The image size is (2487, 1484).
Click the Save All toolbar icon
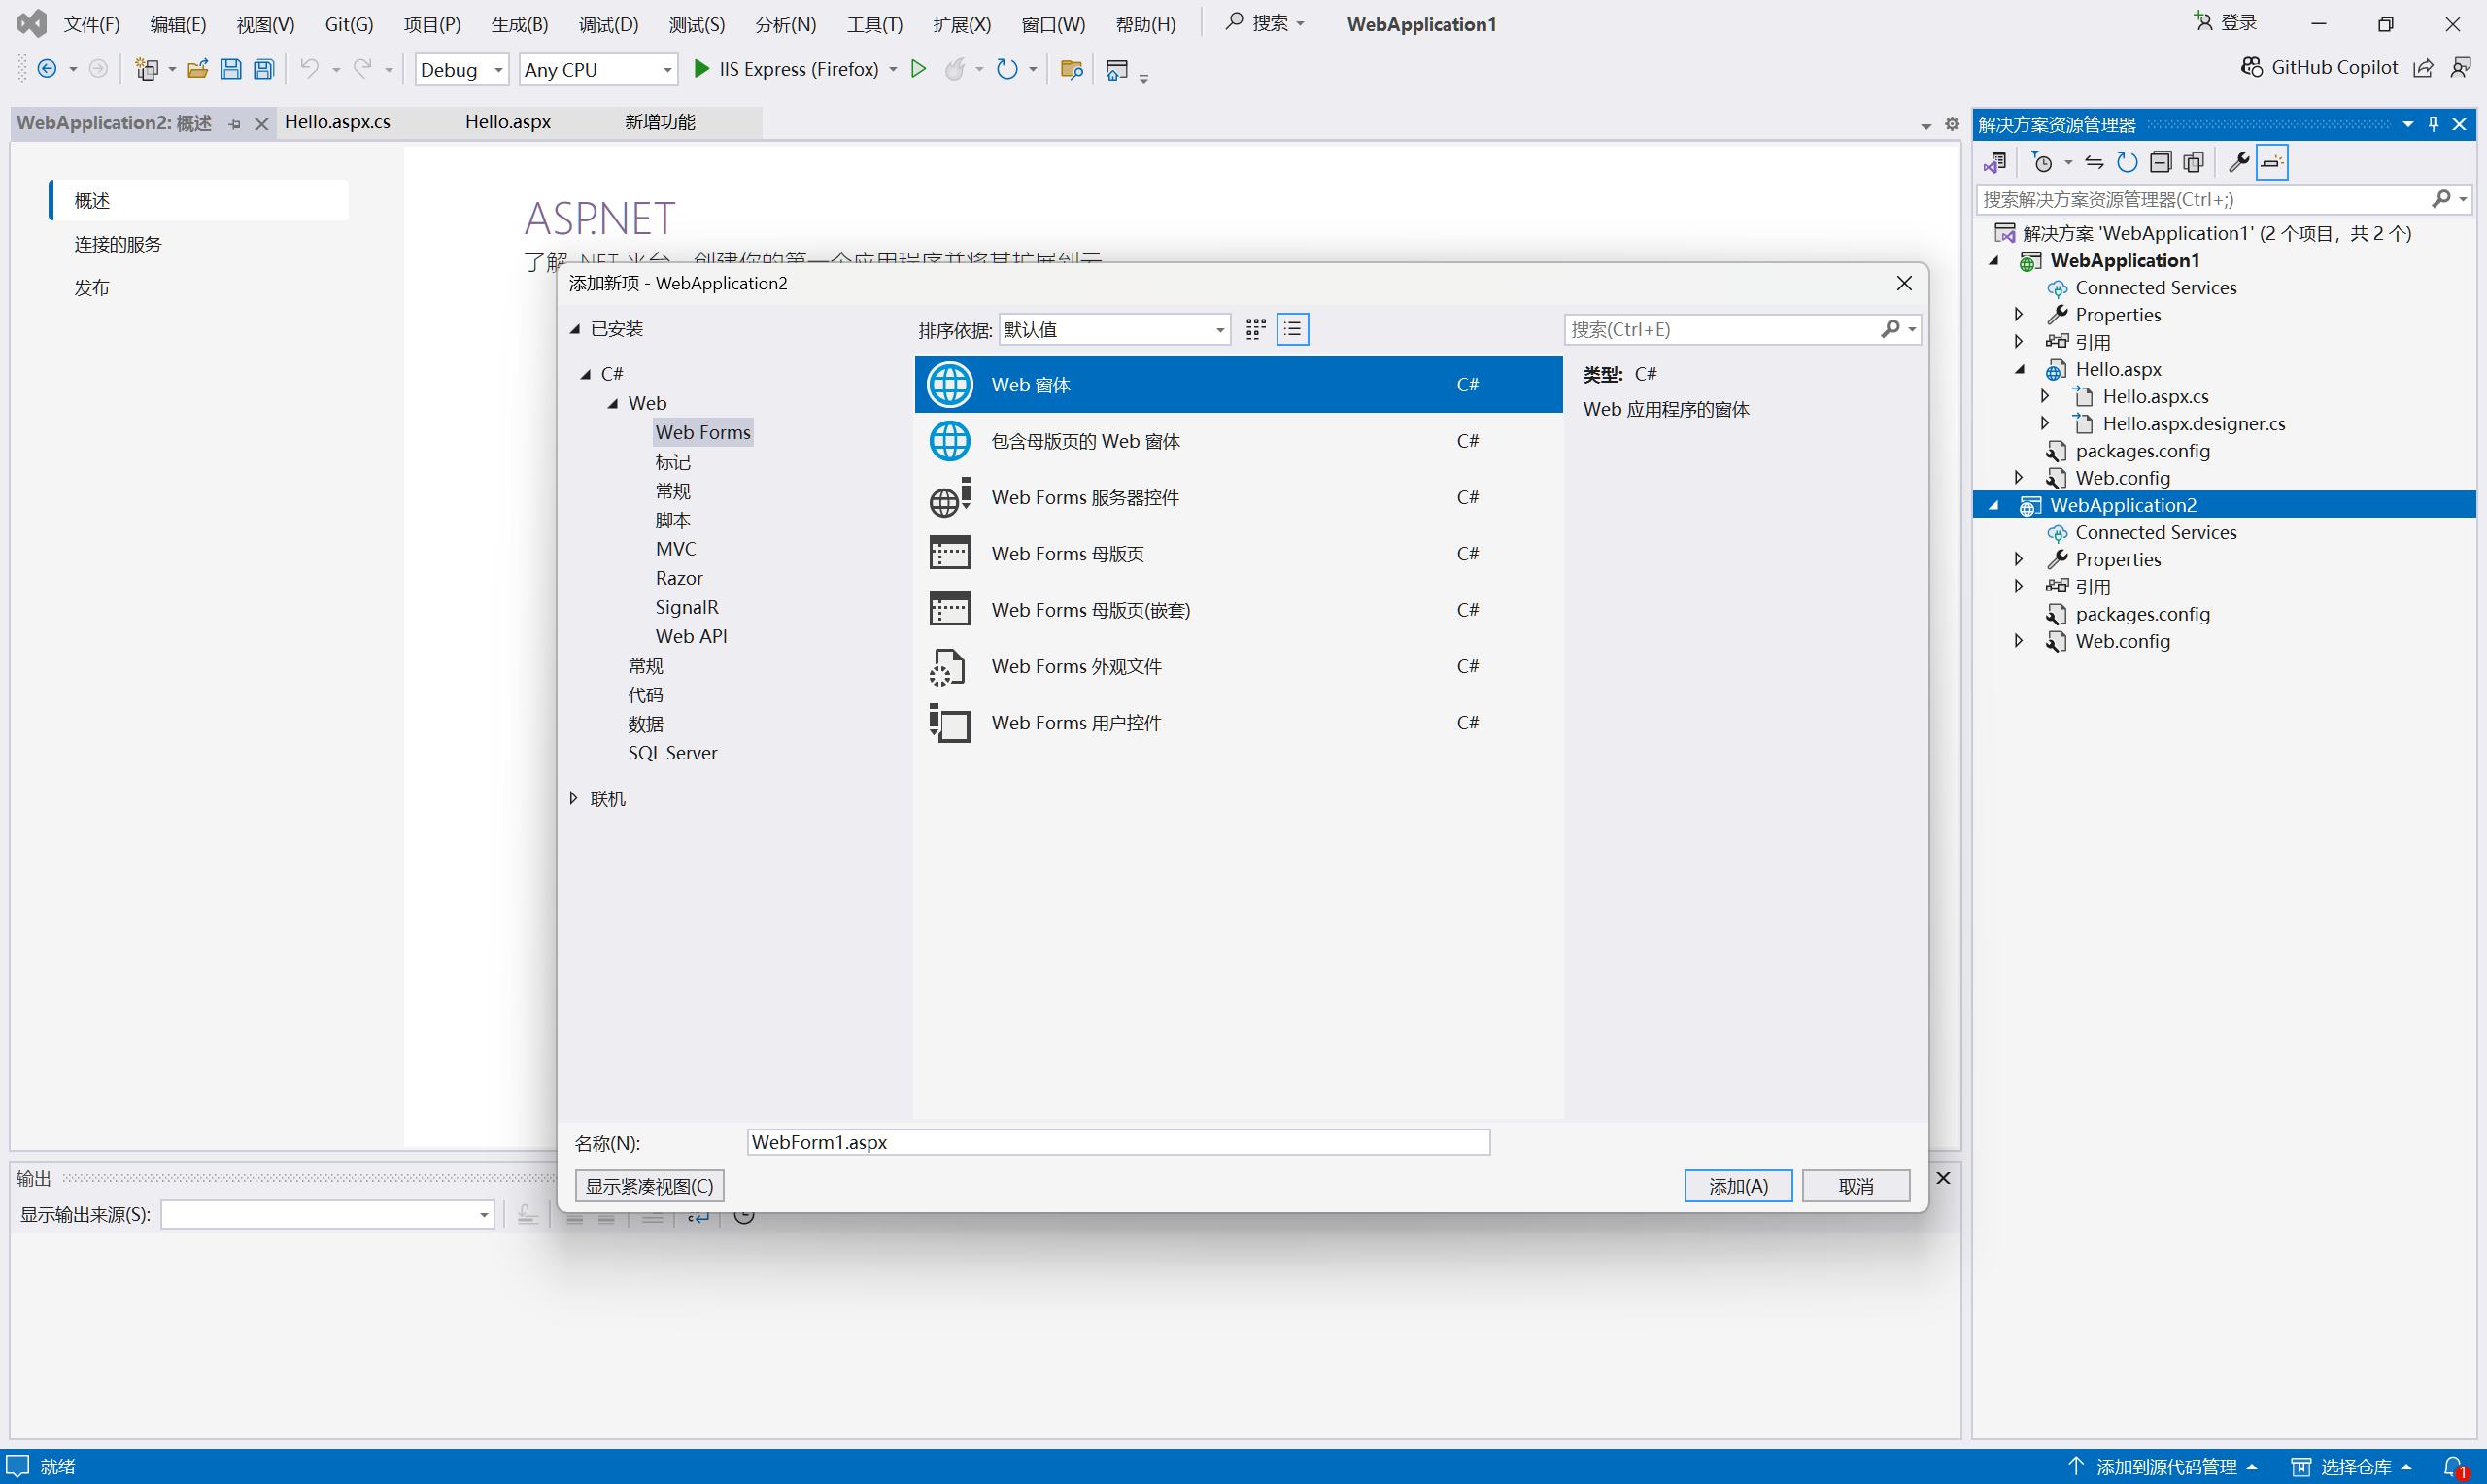264,69
